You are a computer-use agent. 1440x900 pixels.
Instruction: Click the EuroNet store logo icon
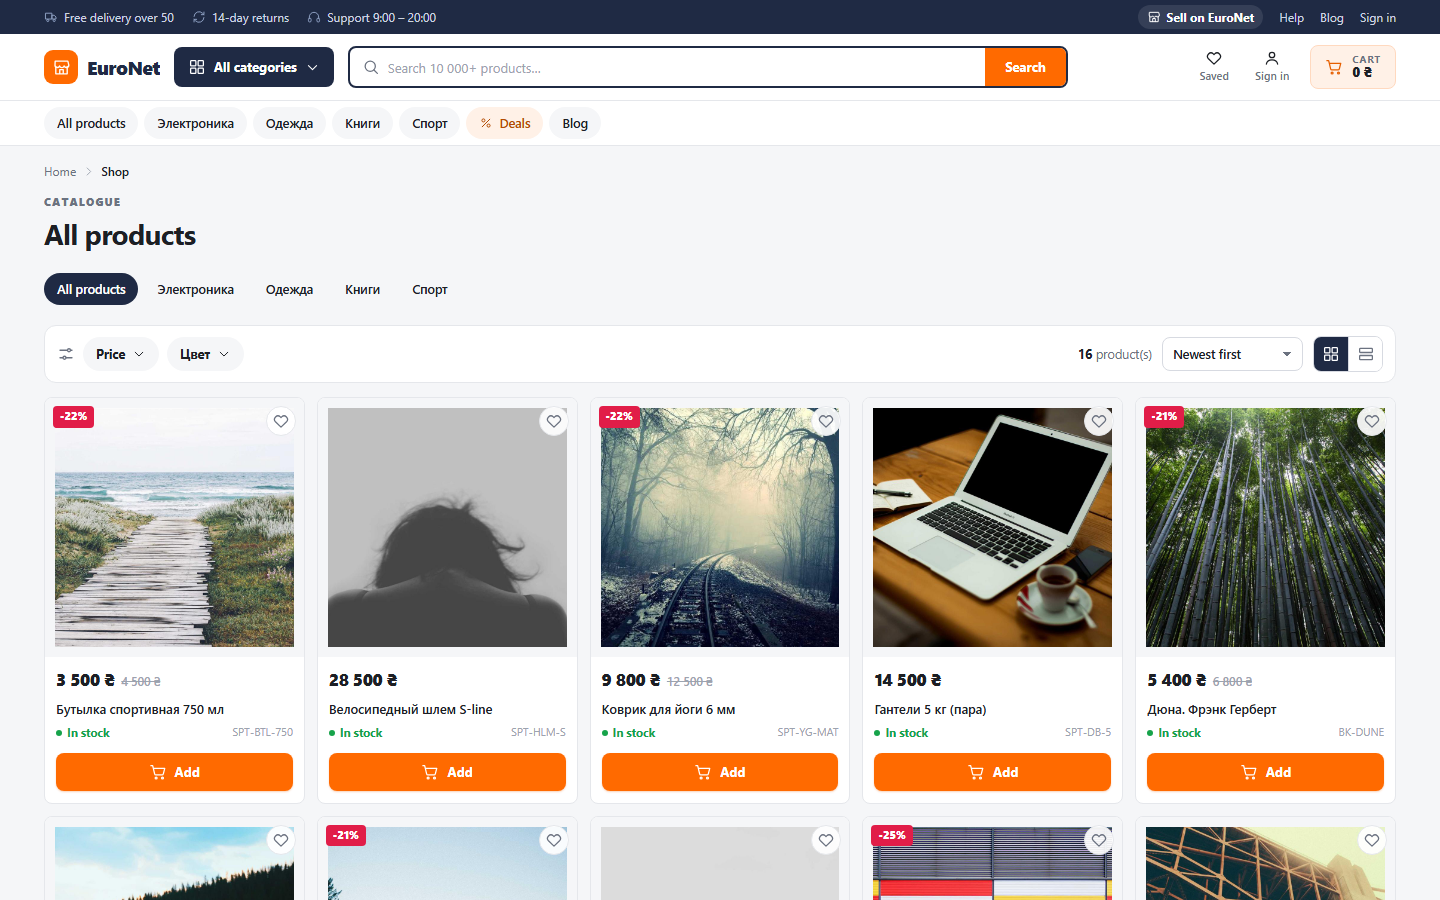(x=61, y=67)
